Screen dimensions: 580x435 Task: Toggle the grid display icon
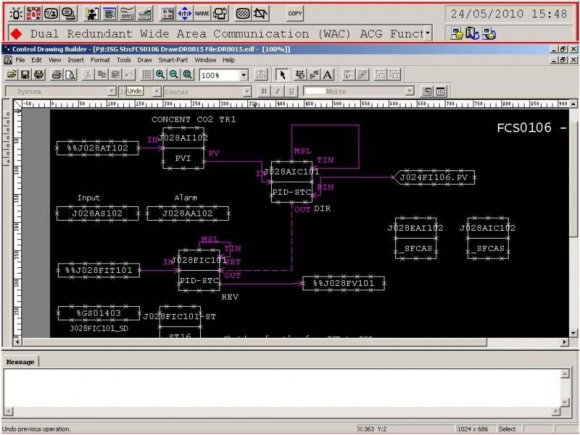(146, 75)
